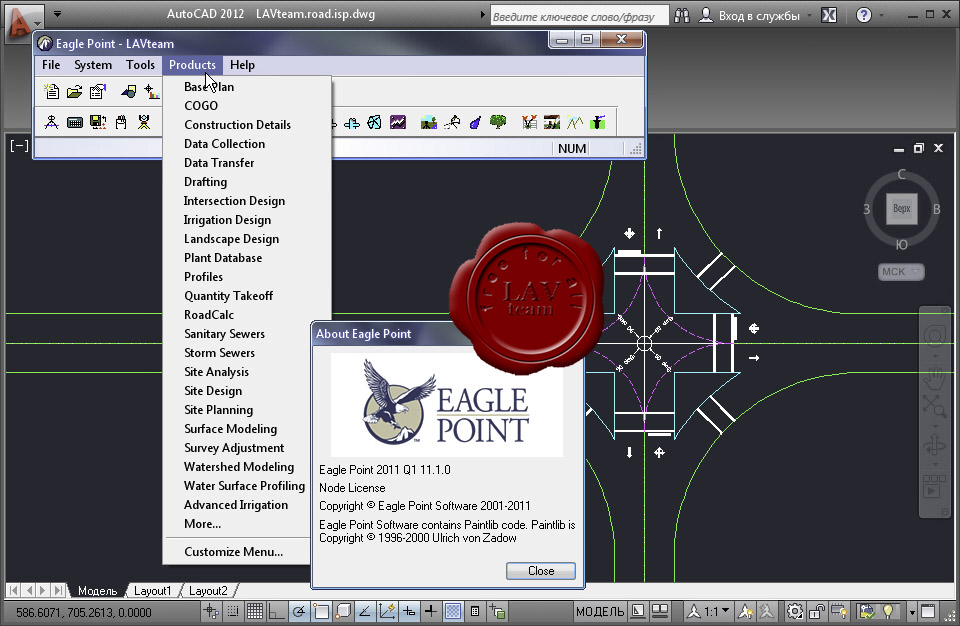Toggle Object Snap in status bar

321,611
